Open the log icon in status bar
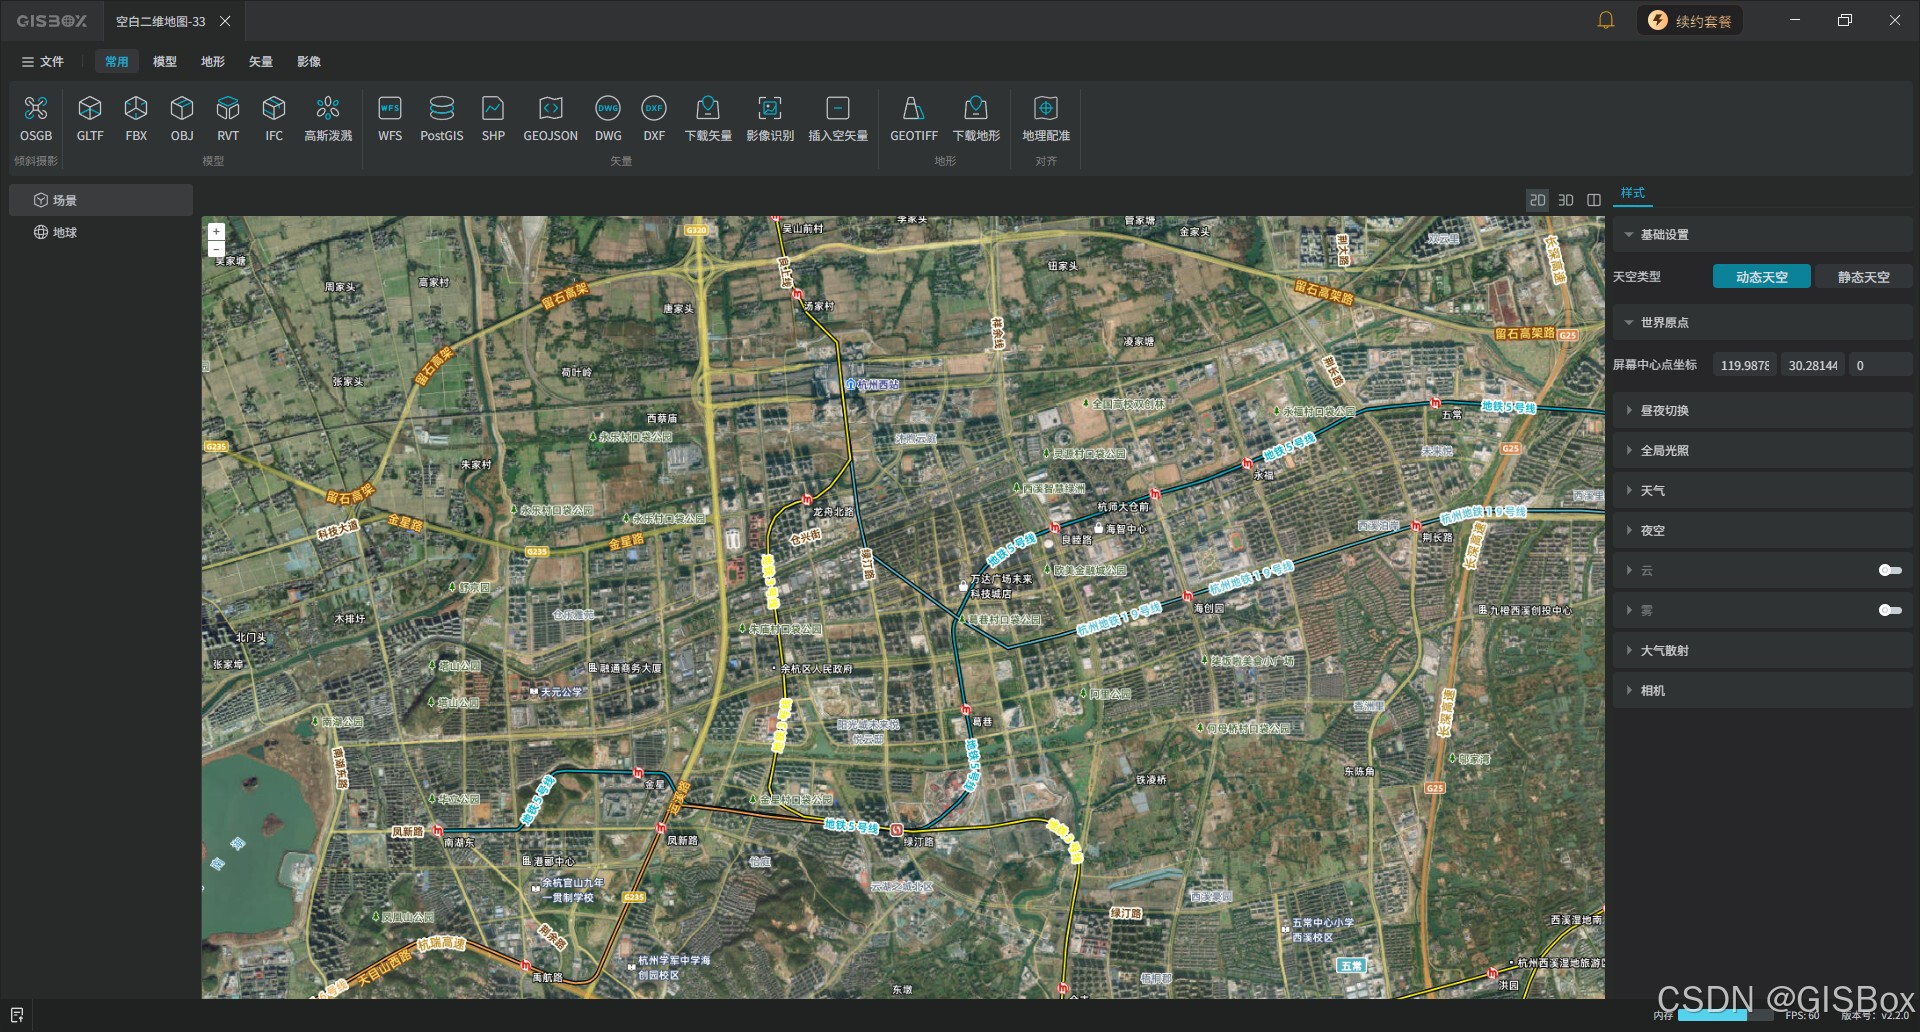The width and height of the screenshot is (1920, 1032). [16, 1015]
